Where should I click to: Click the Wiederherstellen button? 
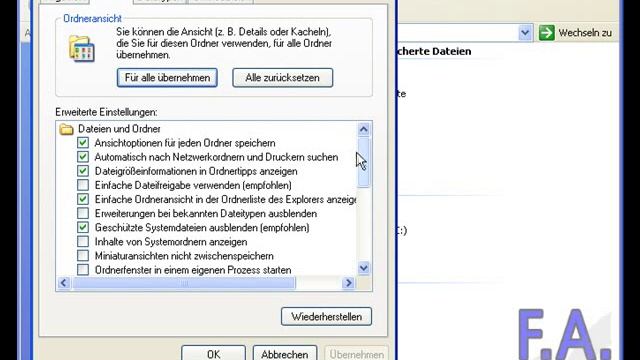[326, 316]
